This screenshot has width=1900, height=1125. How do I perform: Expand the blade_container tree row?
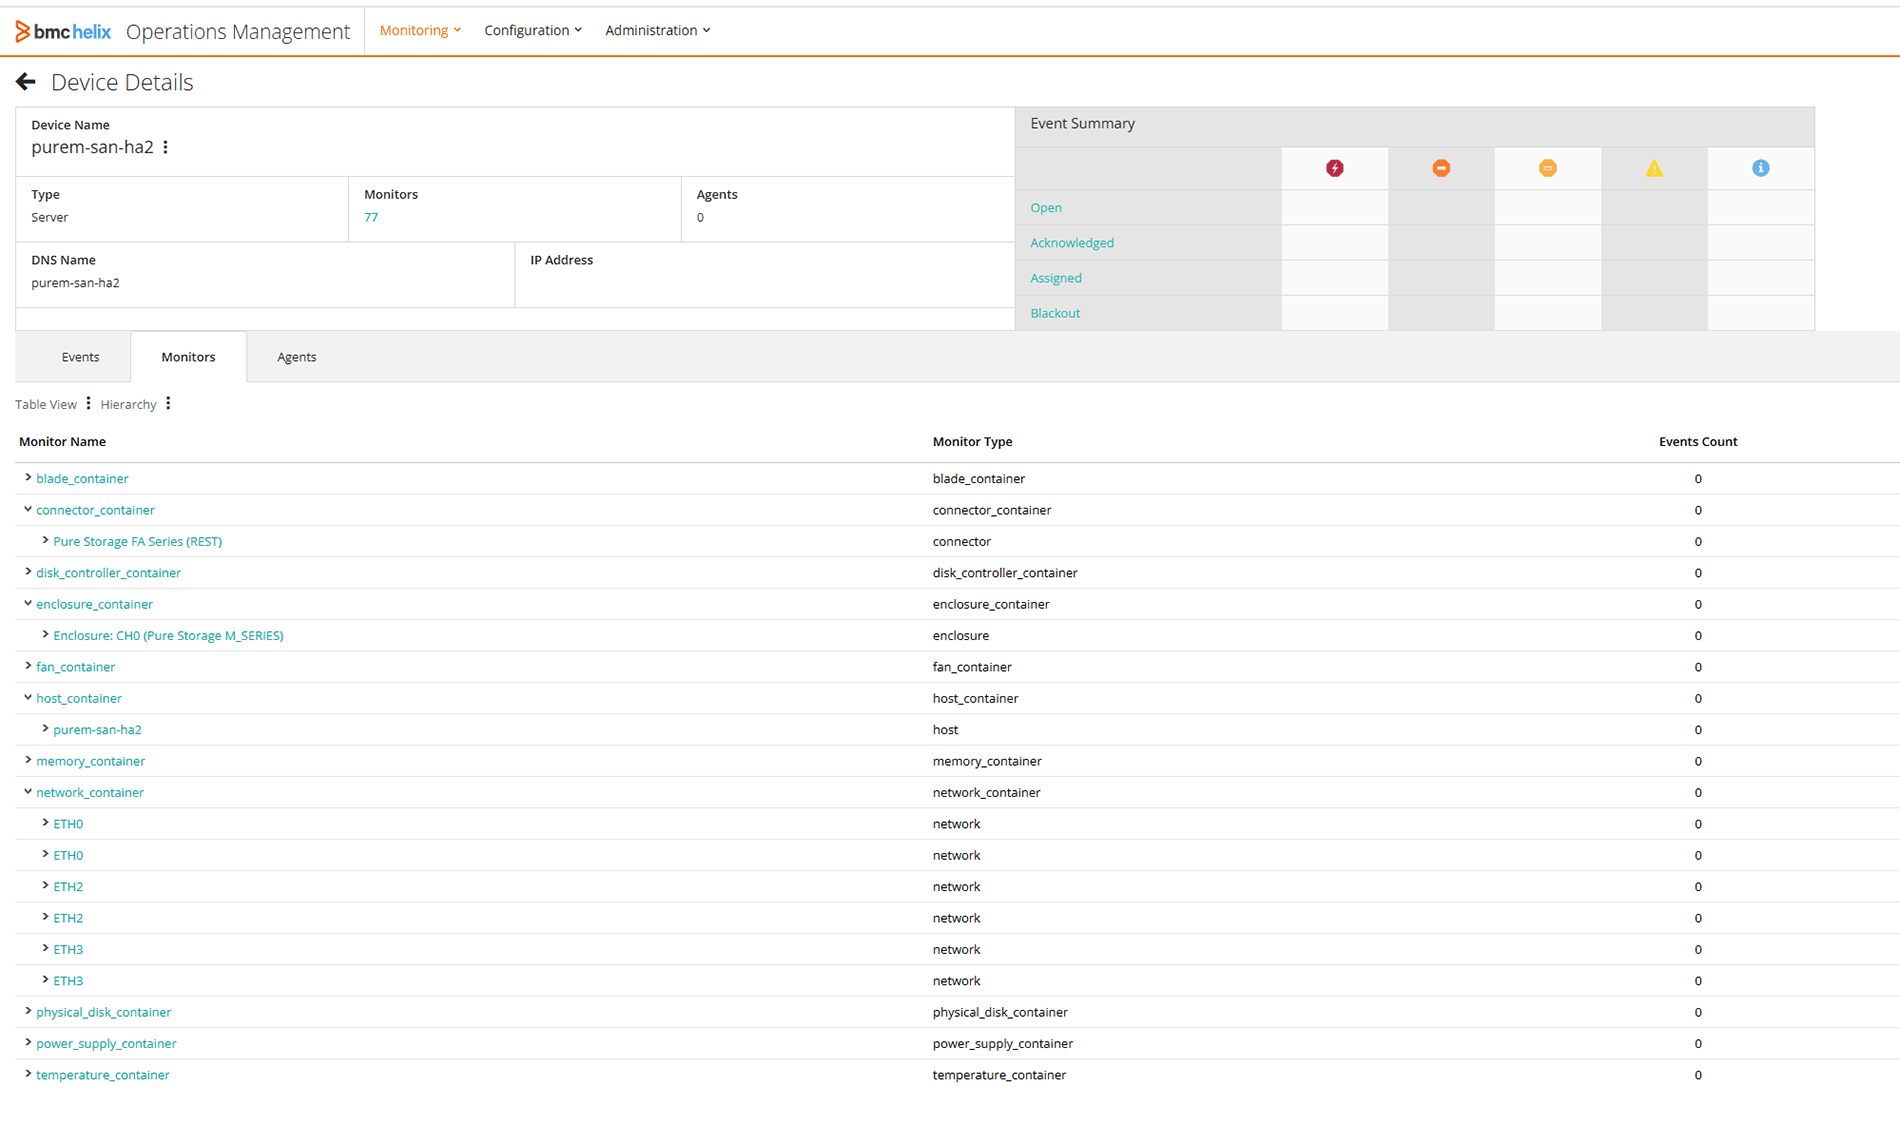coord(27,478)
